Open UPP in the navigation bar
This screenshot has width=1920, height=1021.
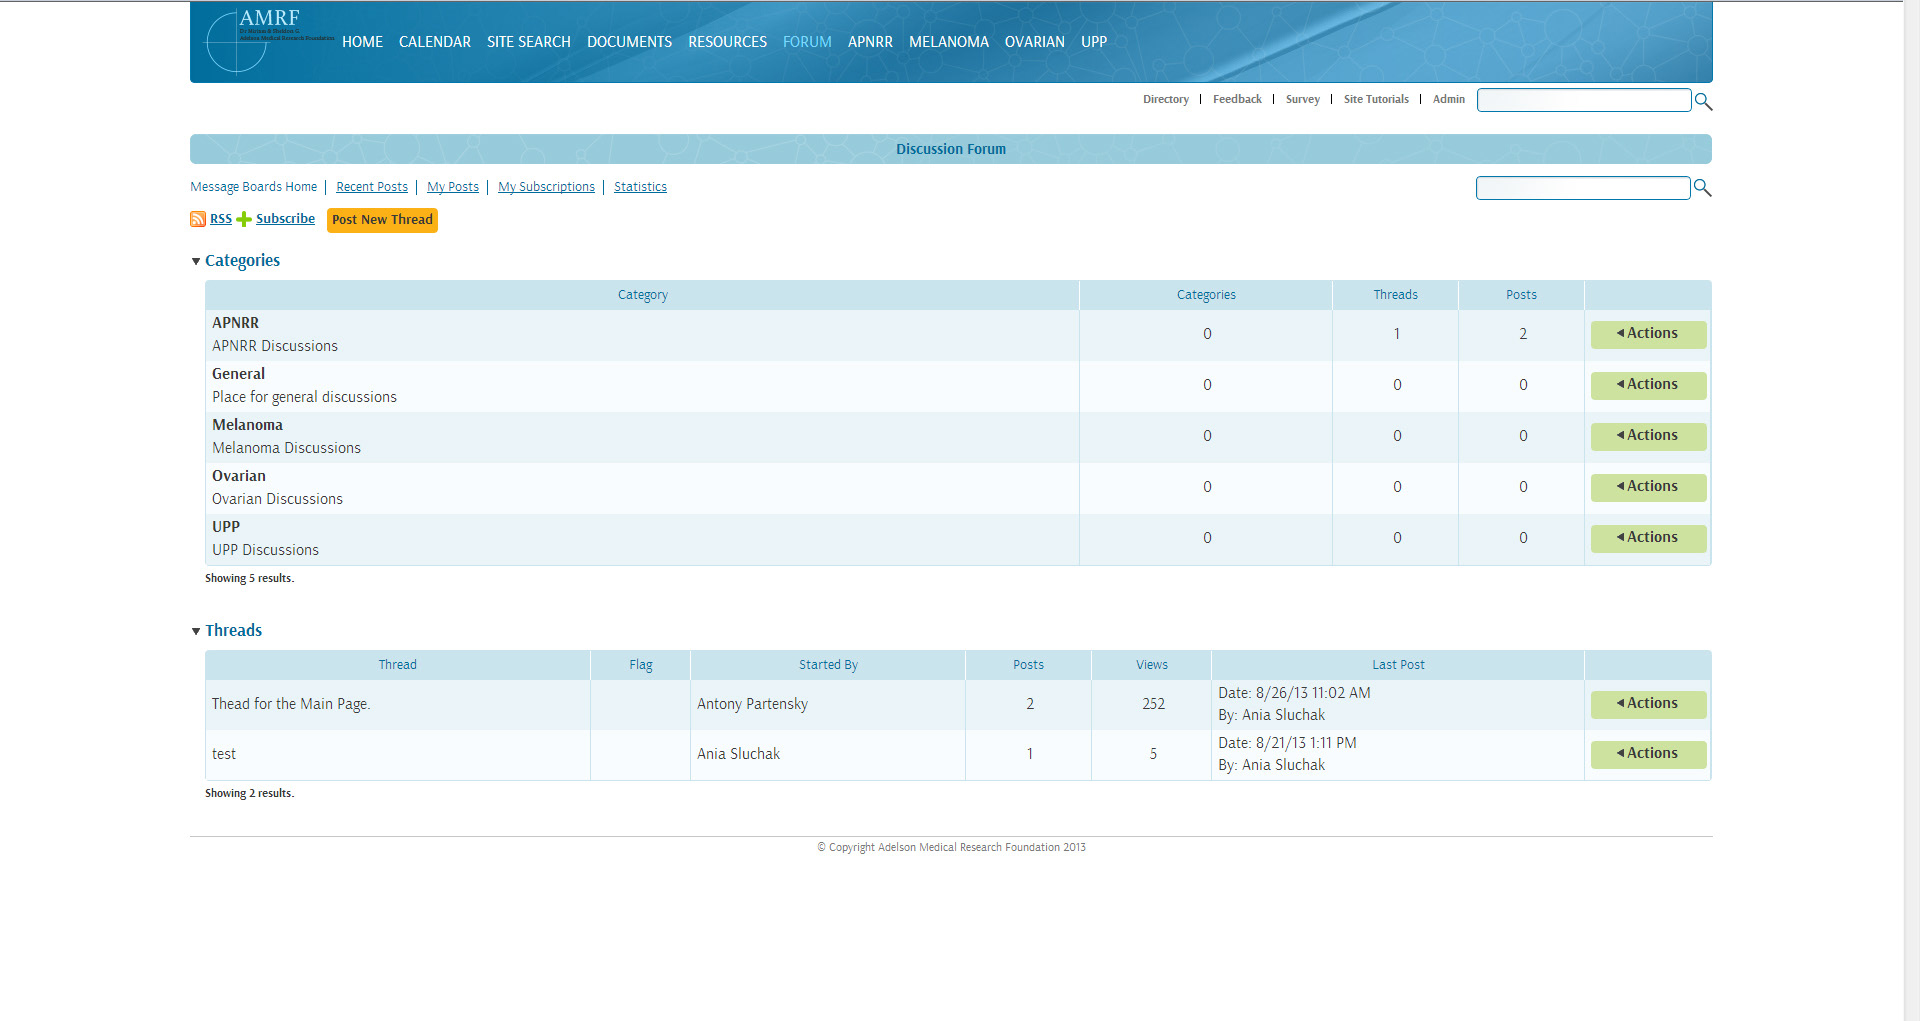[x=1094, y=42]
